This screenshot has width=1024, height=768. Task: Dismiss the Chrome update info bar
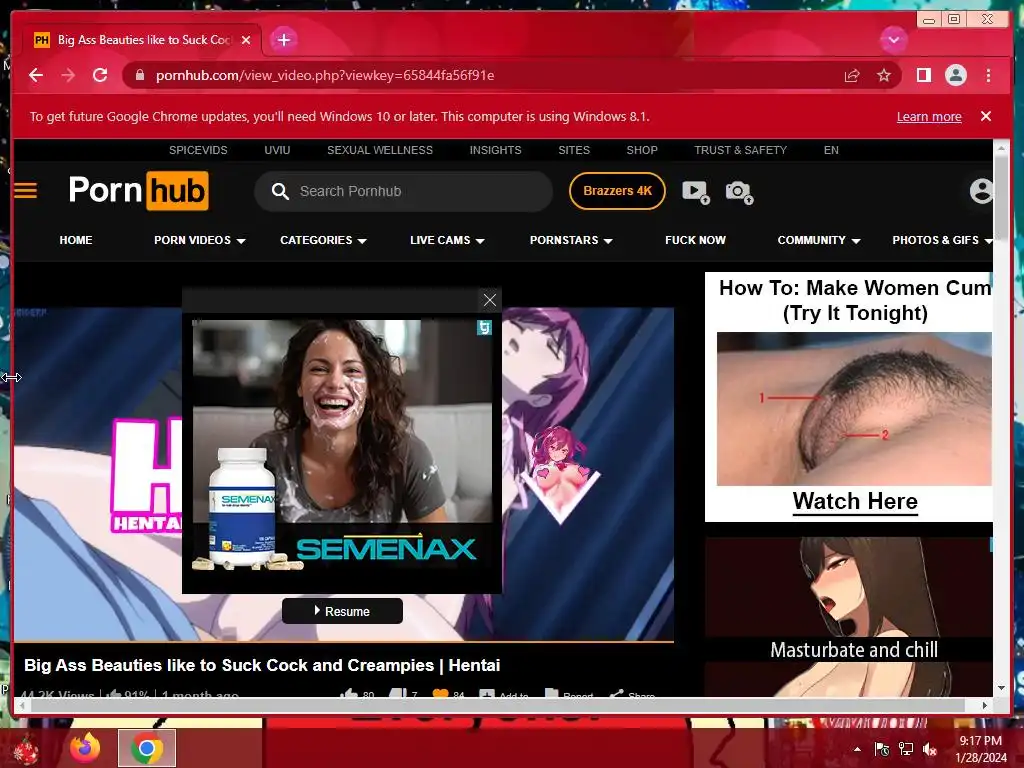[986, 116]
